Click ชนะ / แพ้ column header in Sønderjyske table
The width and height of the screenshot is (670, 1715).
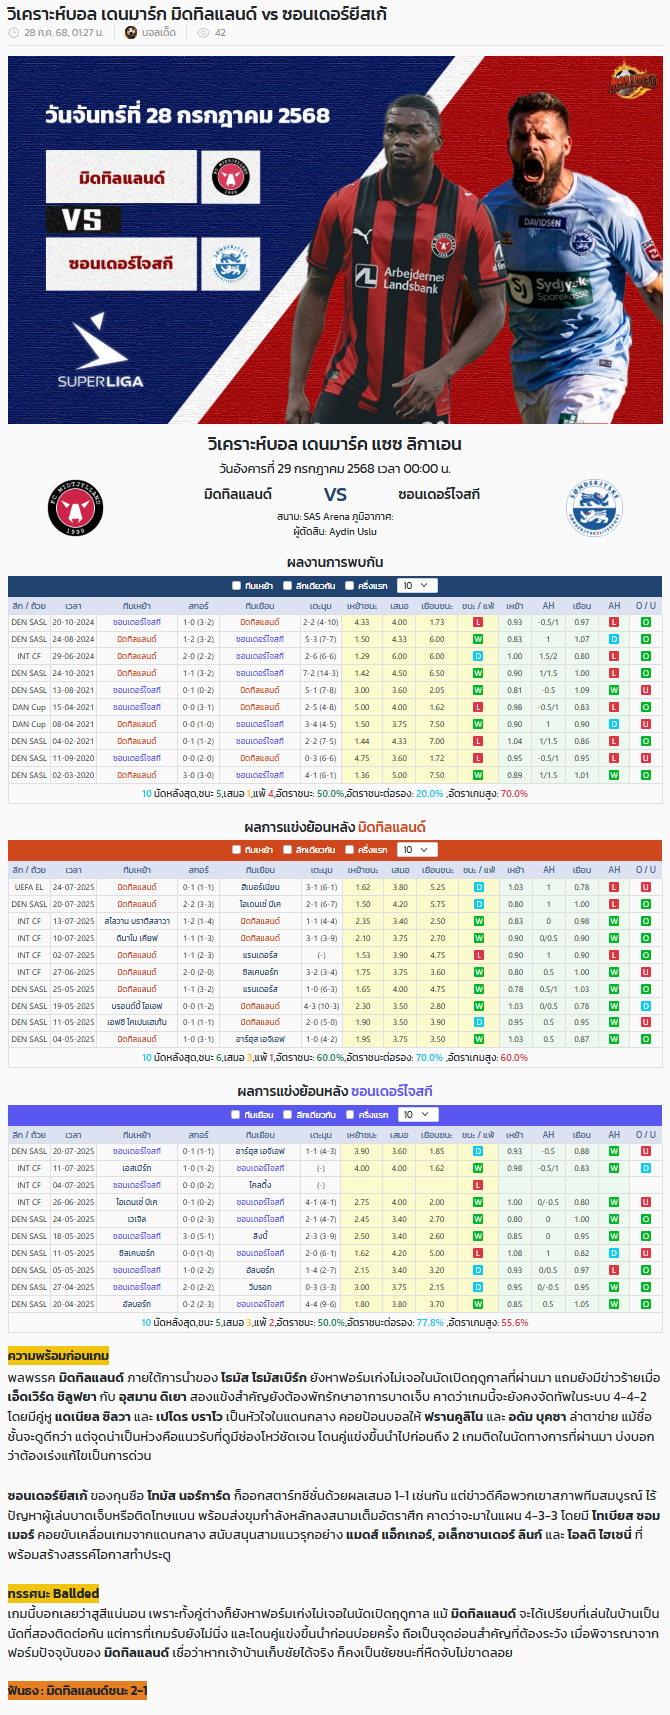[x=478, y=1134]
